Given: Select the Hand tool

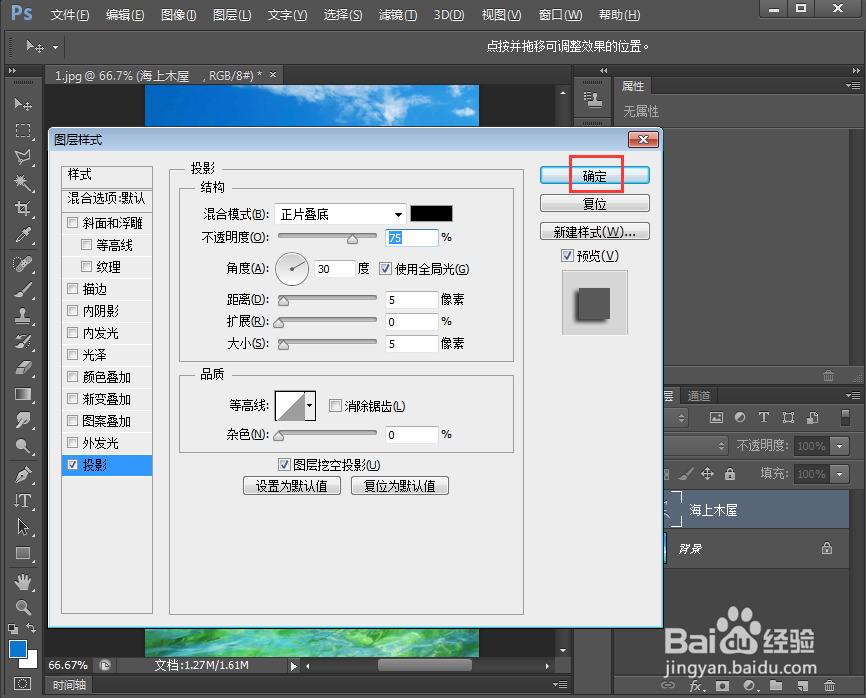Looking at the screenshot, I should click(x=23, y=582).
